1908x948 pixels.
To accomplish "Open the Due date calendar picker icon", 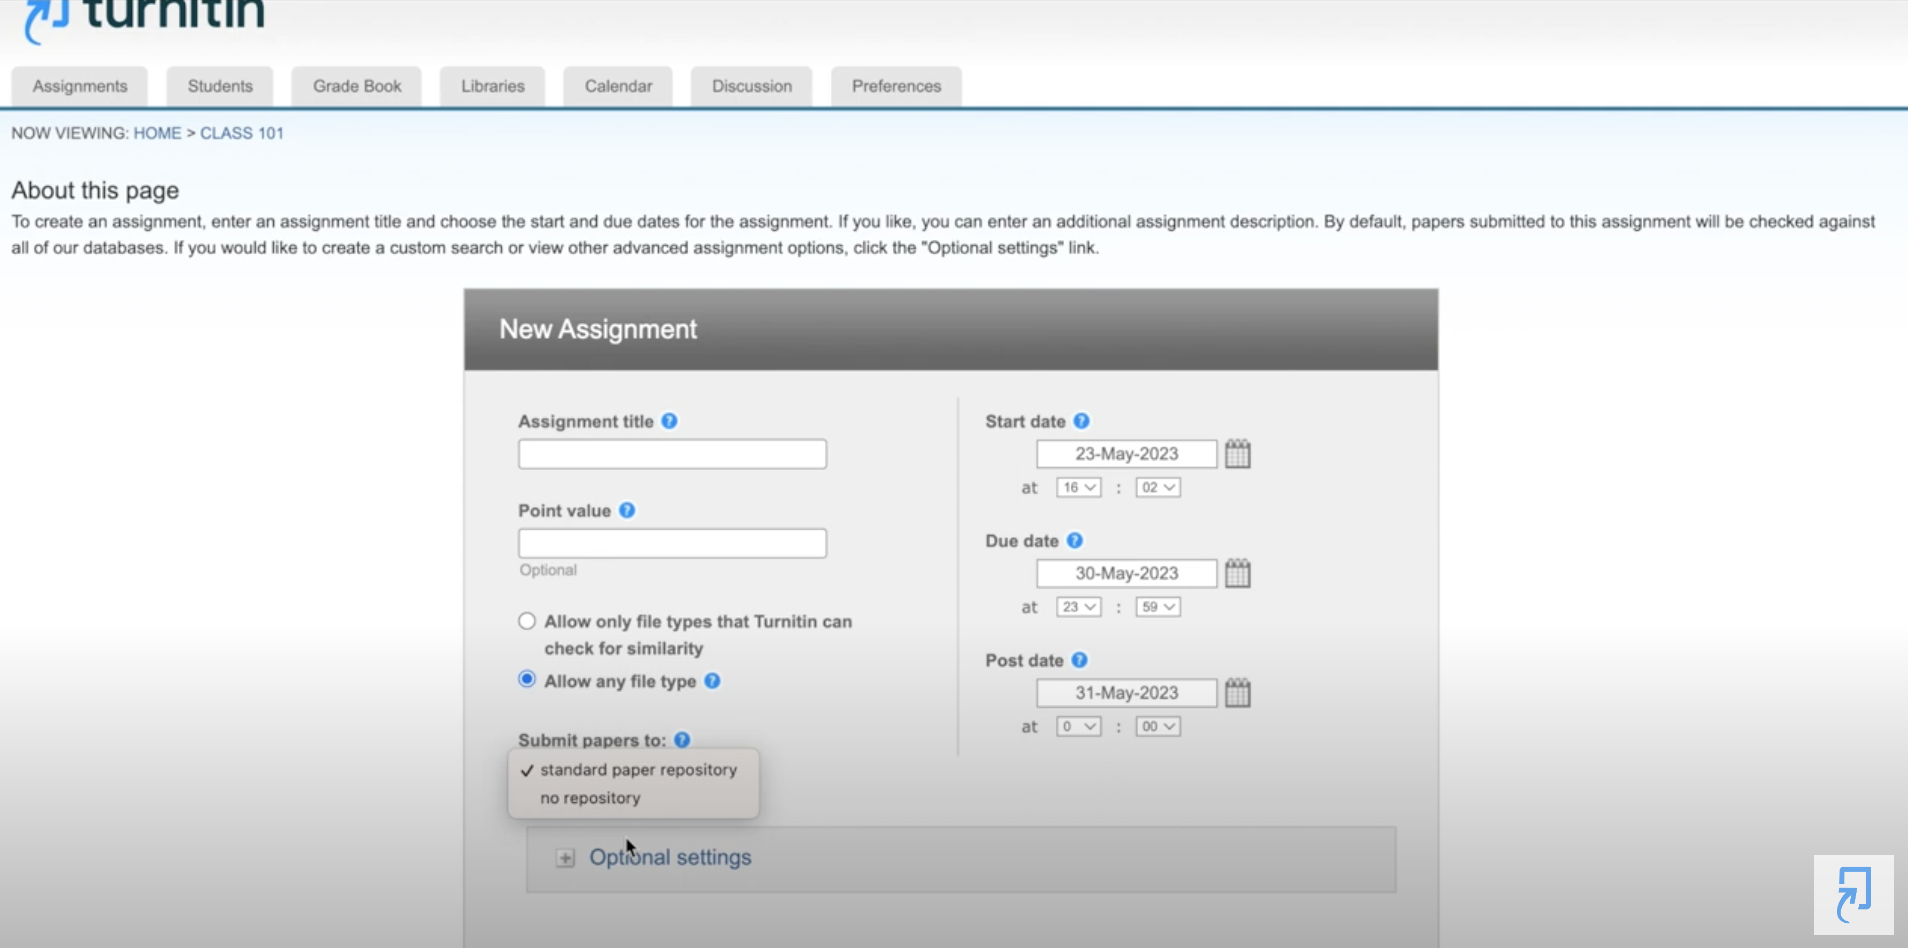I will (1237, 573).
